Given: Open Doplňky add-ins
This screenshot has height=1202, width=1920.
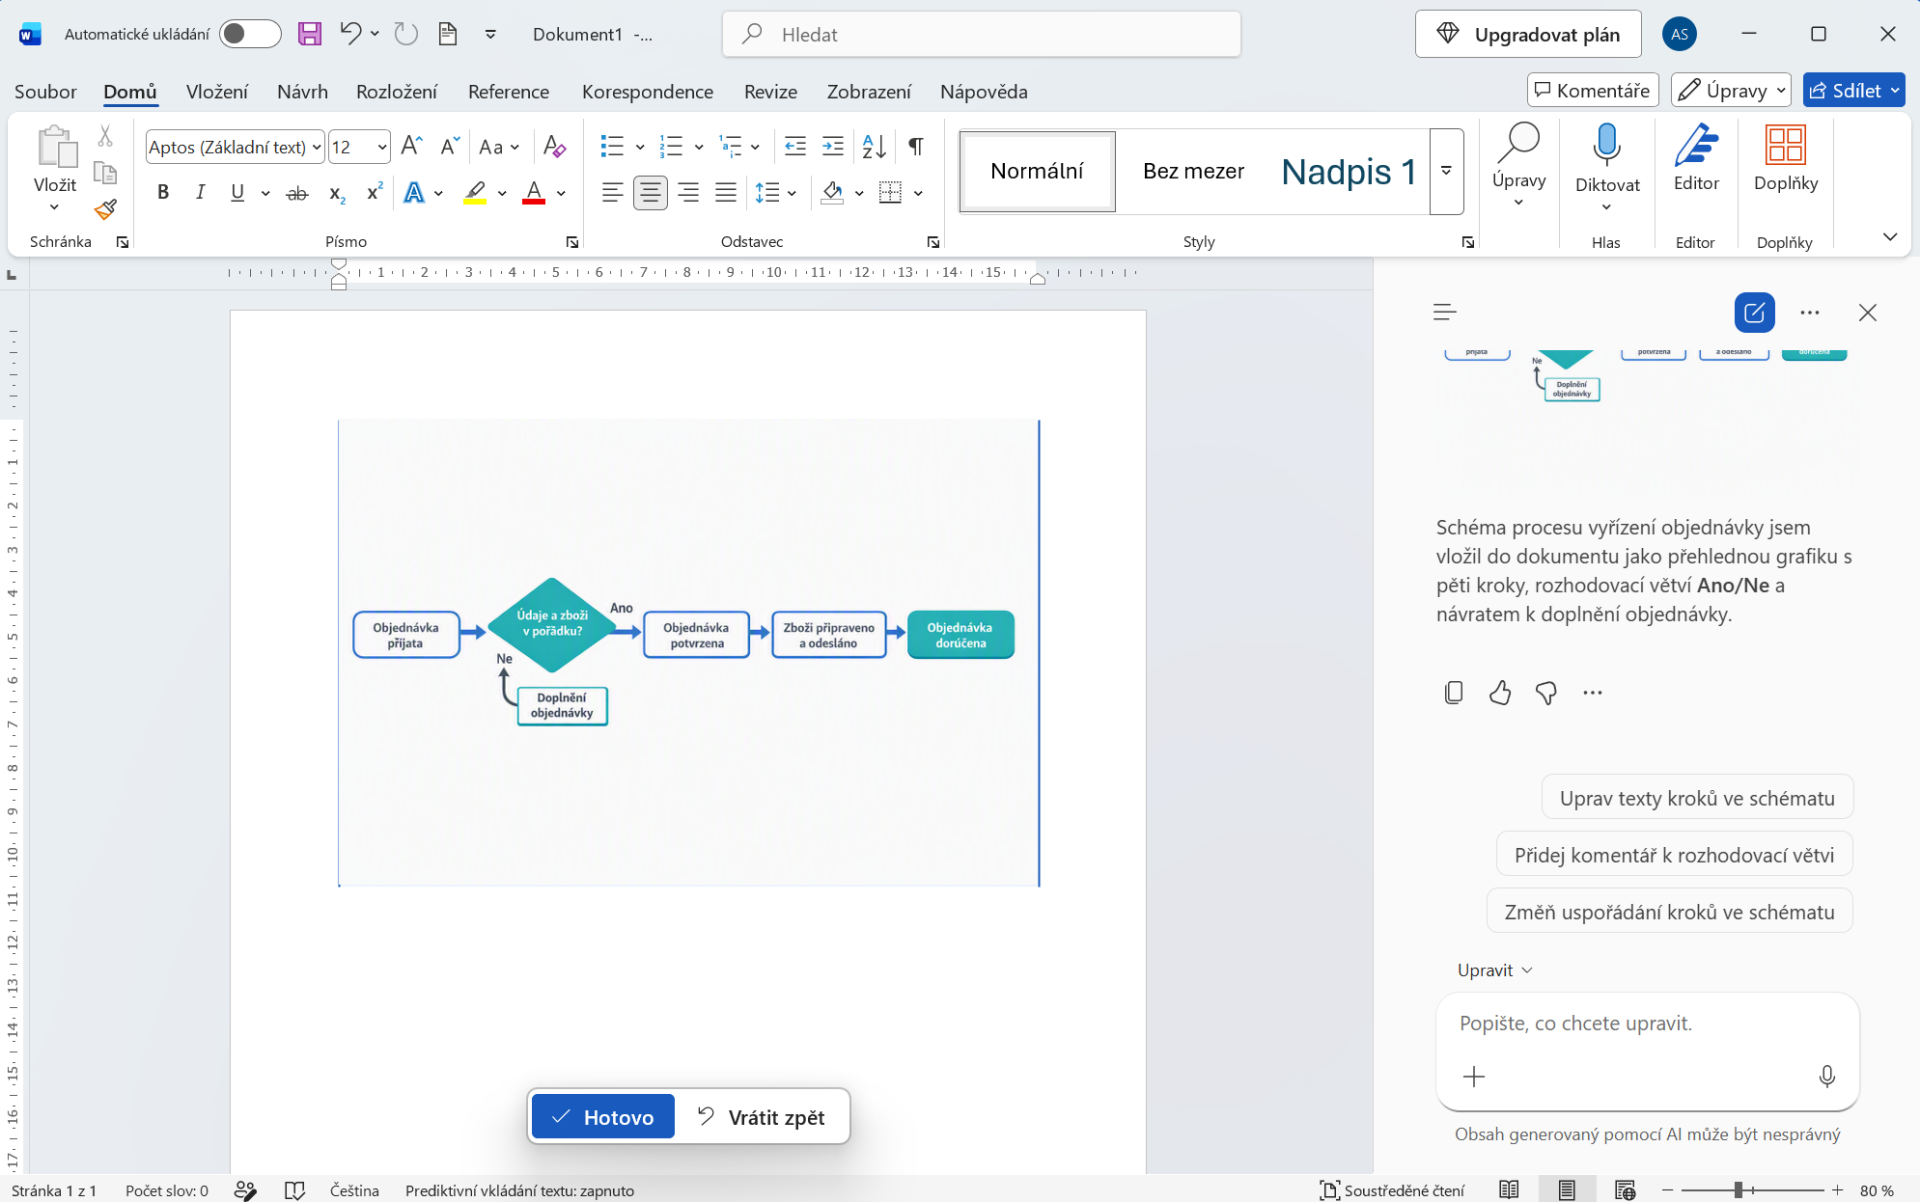Looking at the screenshot, I should point(1785,160).
